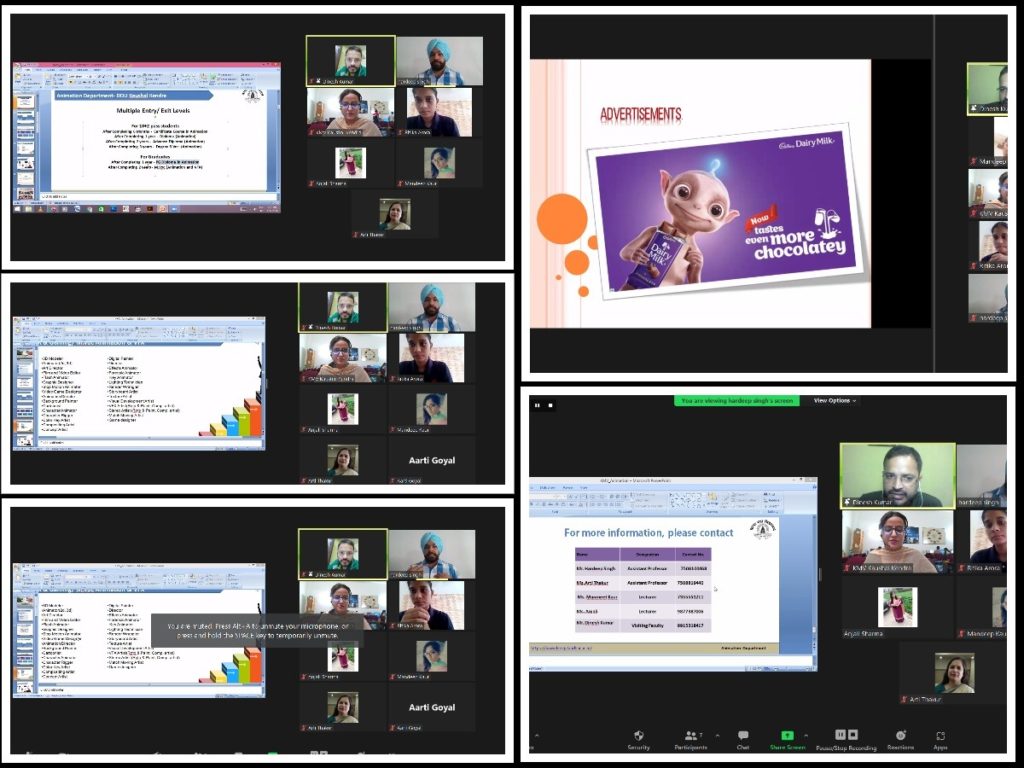
Task: Click the small pause icon above the contact slide
Action: point(537,406)
